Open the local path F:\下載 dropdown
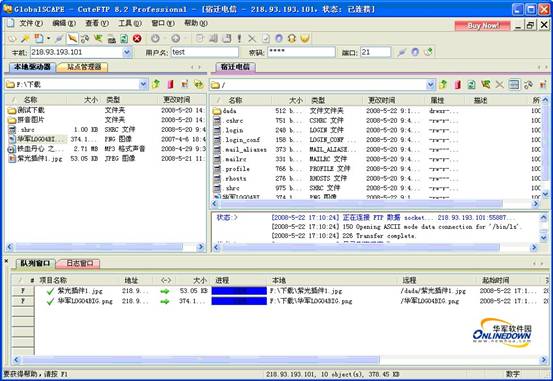Viewport: 553px width, 381px height. click(x=143, y=84)
